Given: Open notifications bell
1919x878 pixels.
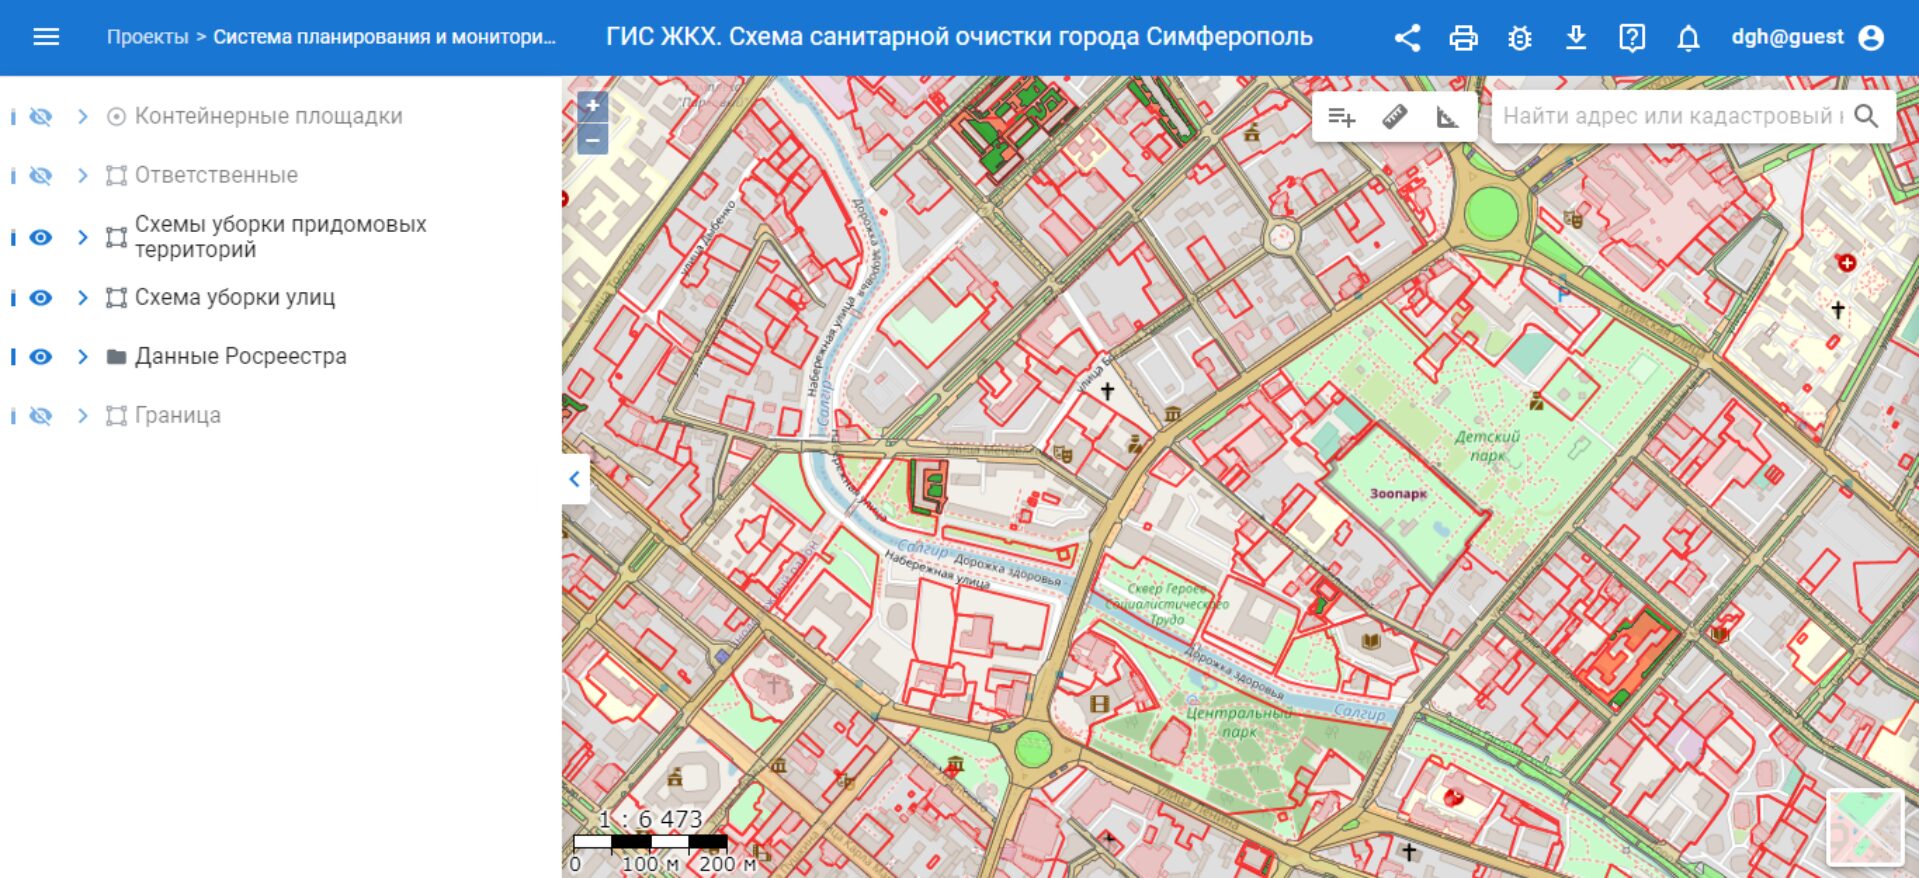Looking at the screenshot, I should click(x=1688, y=38).
